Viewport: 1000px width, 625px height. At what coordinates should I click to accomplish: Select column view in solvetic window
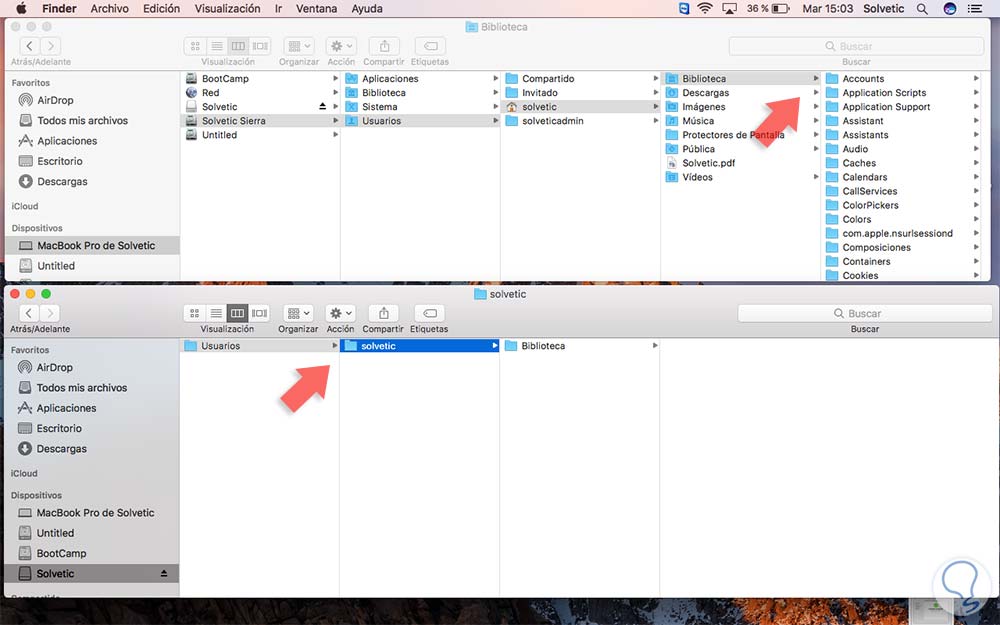pyautogui.click(x=237, y=313)
